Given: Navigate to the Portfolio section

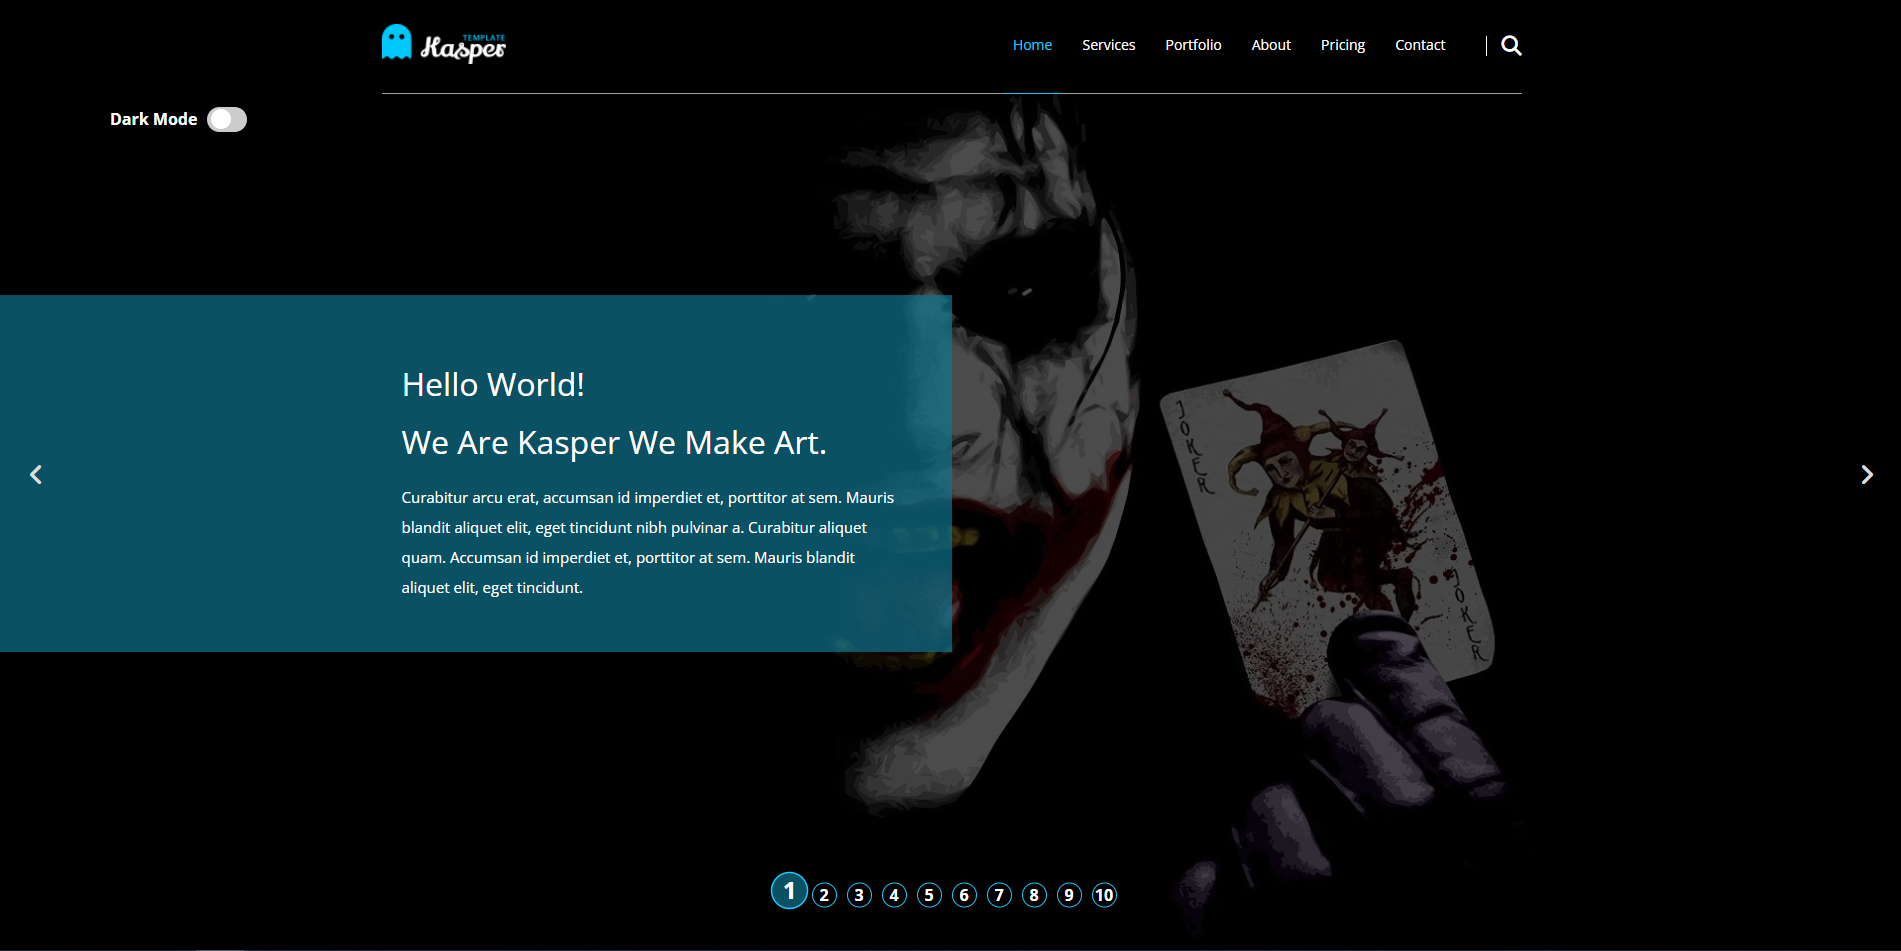Looking at the screenshot, I should [x=1193, y=44].
